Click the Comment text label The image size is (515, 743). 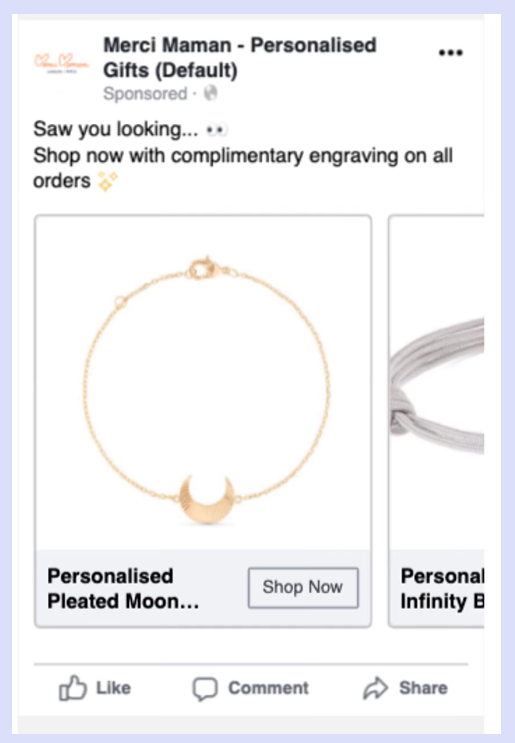click(x=268, y=688)
